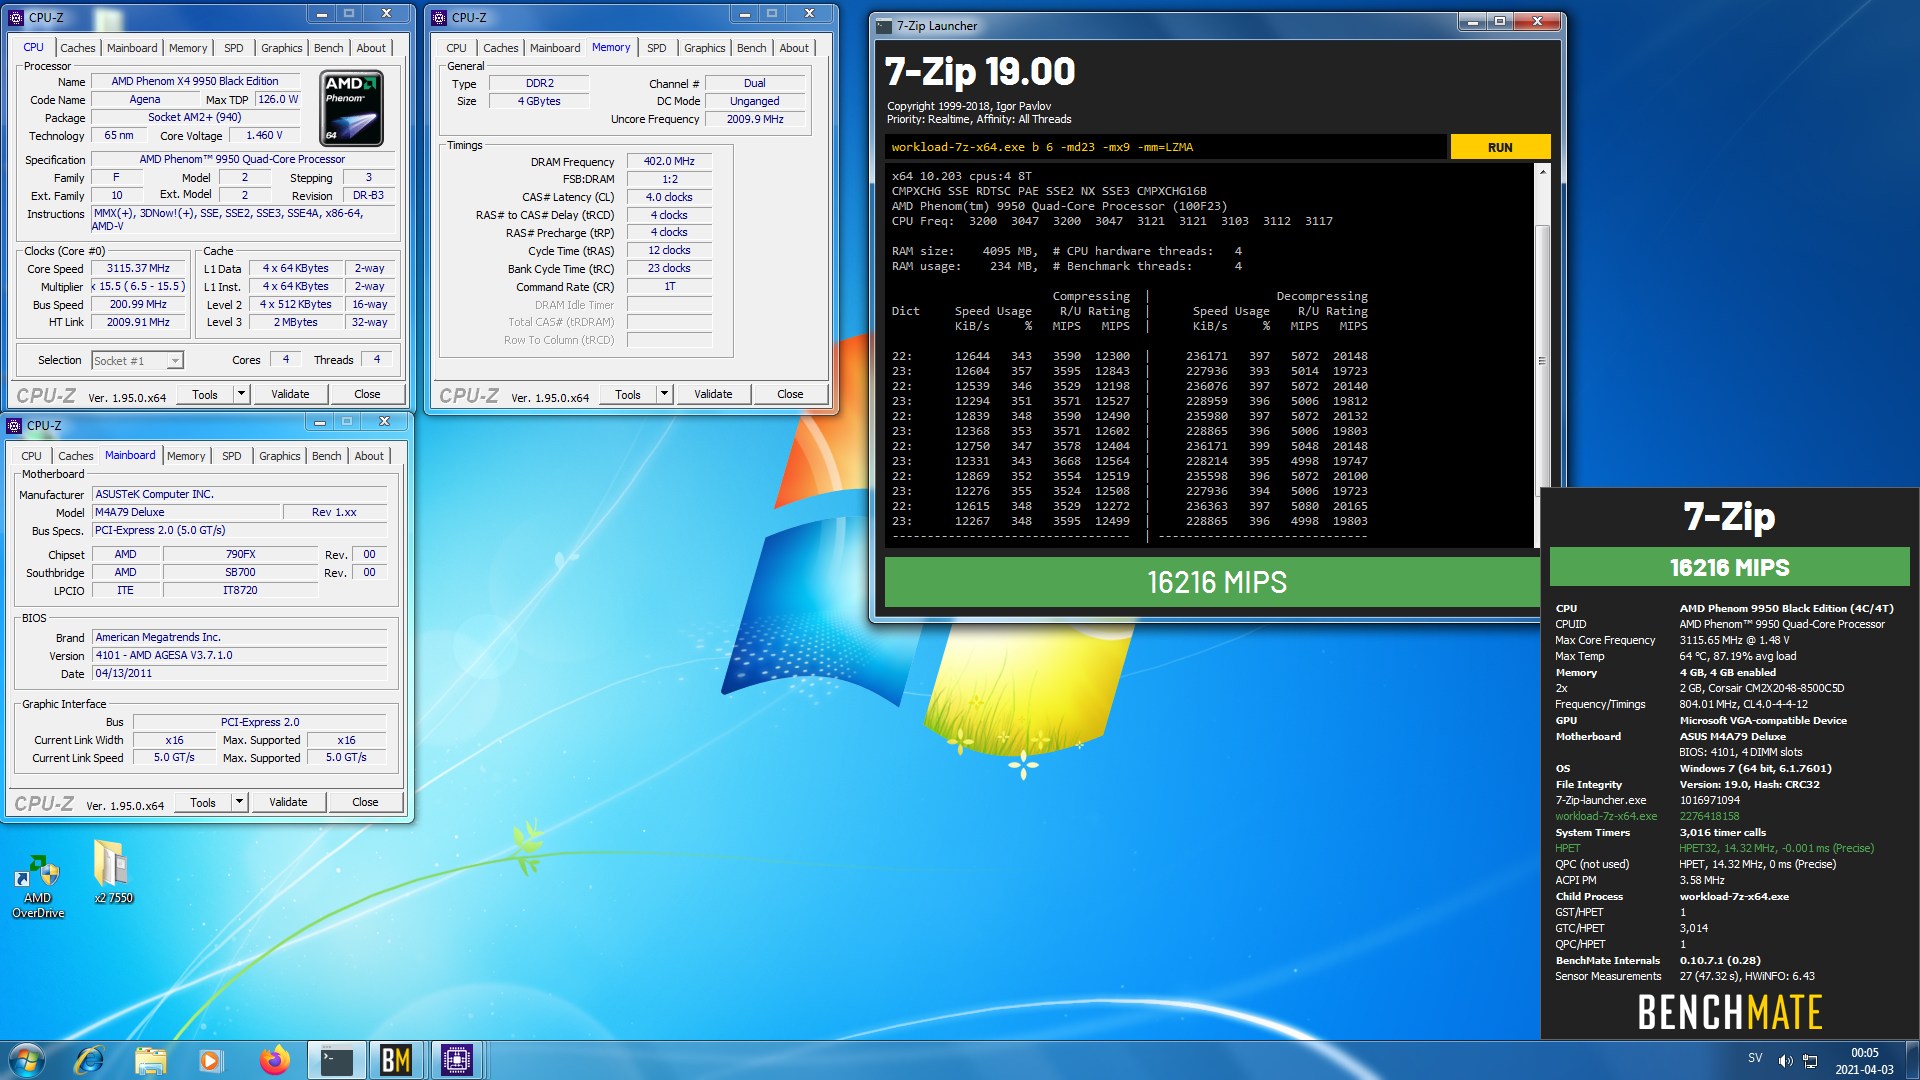The height and width of the screenshot is (1080, 1920).
Task: Click Validate in Mainboard window
Action: coord(288,802)
